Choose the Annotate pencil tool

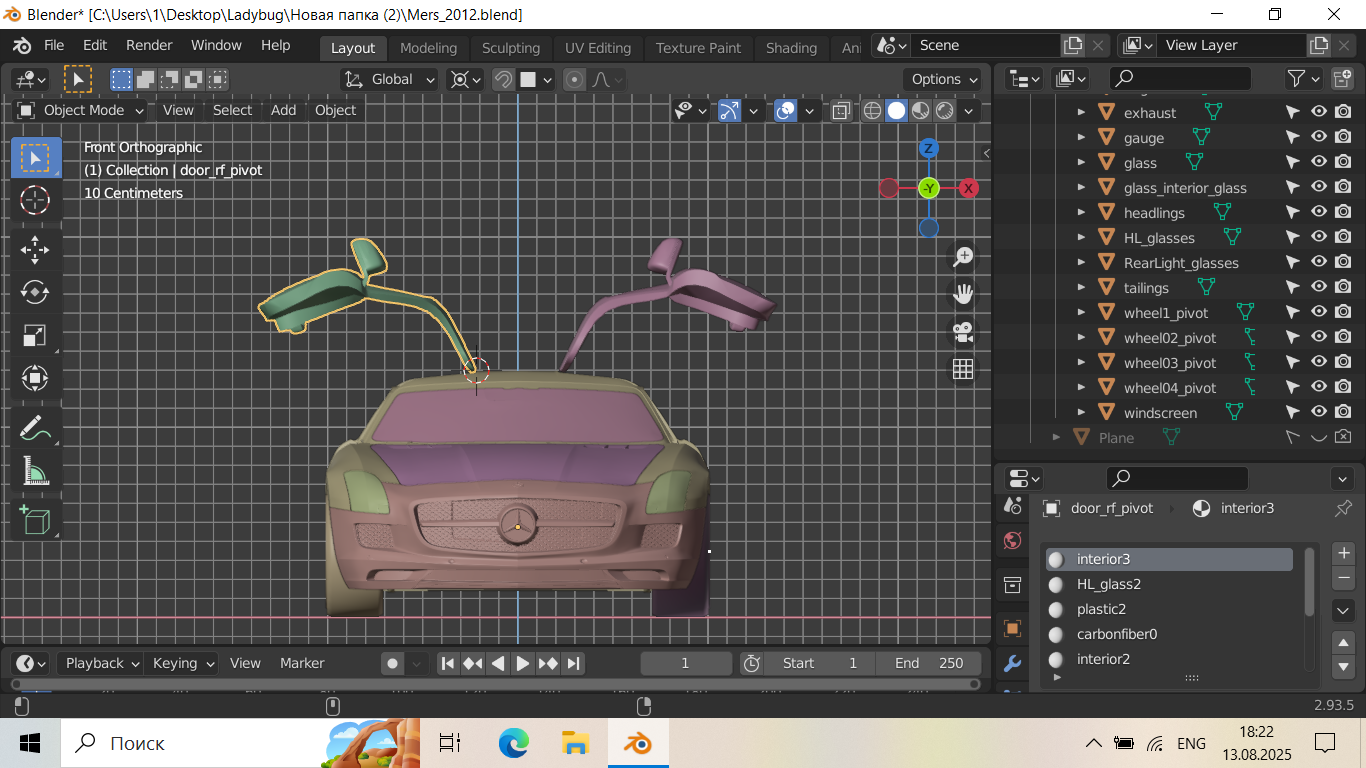35,428
